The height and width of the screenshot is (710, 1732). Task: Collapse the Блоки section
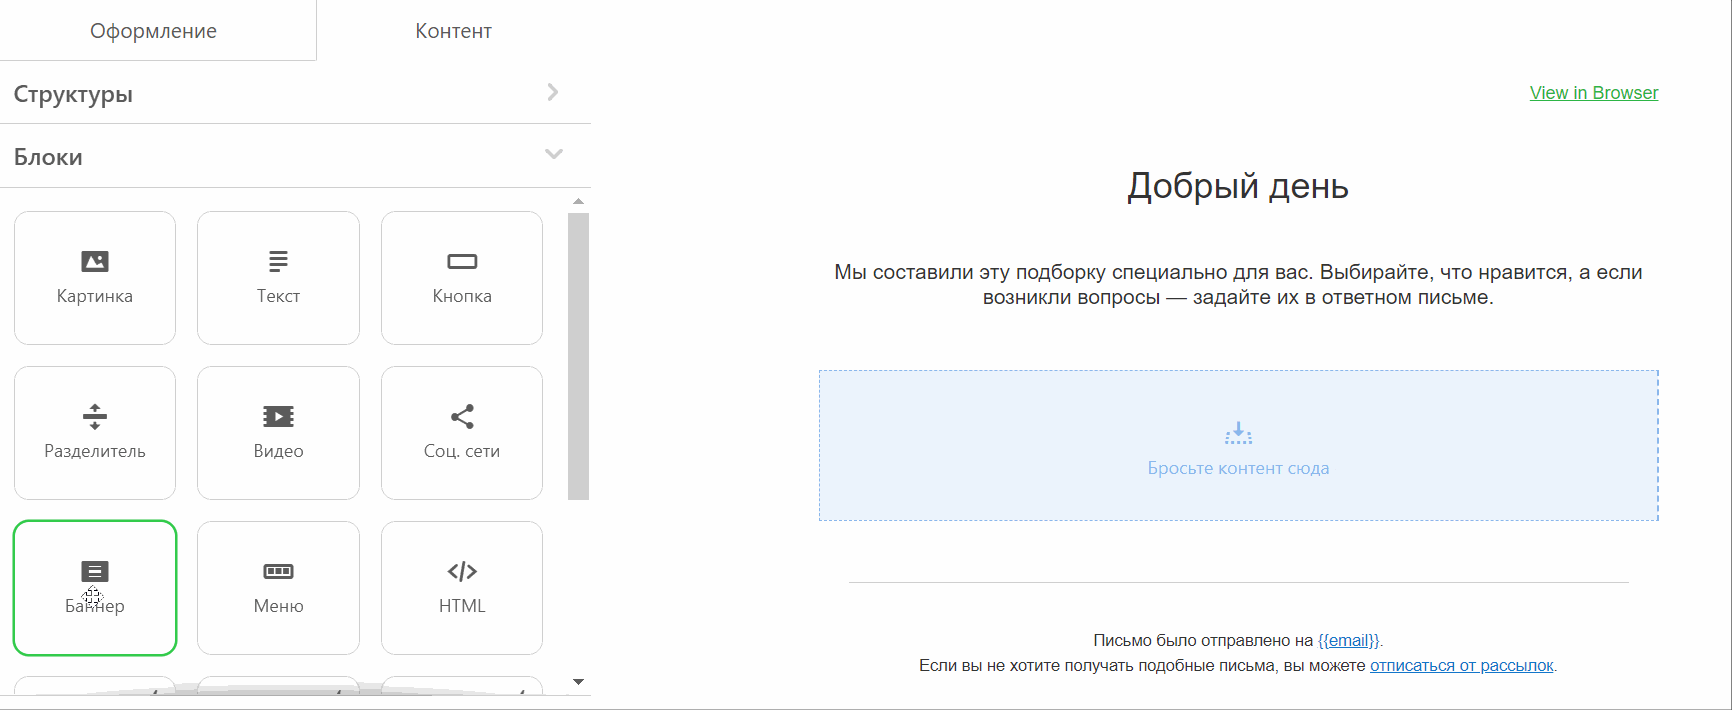[x=295, y=156]
